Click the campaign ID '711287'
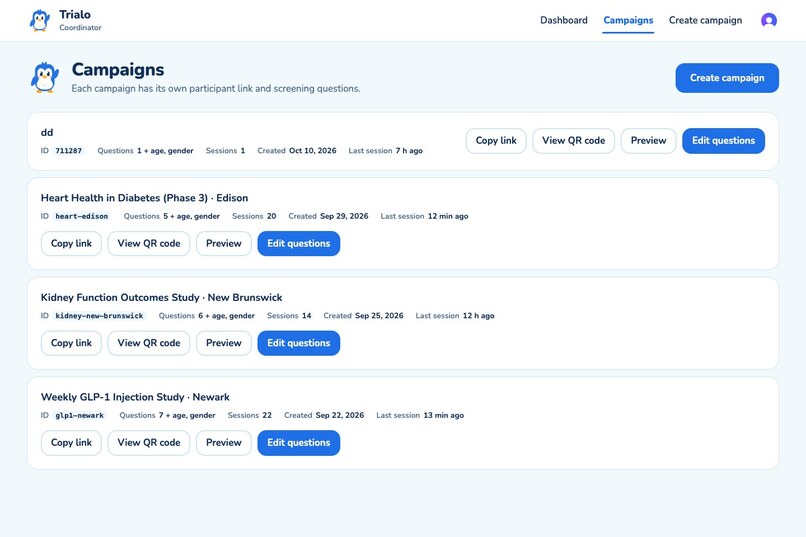The height and width of the screenshot is (537, 806). (x=68, y=151)
